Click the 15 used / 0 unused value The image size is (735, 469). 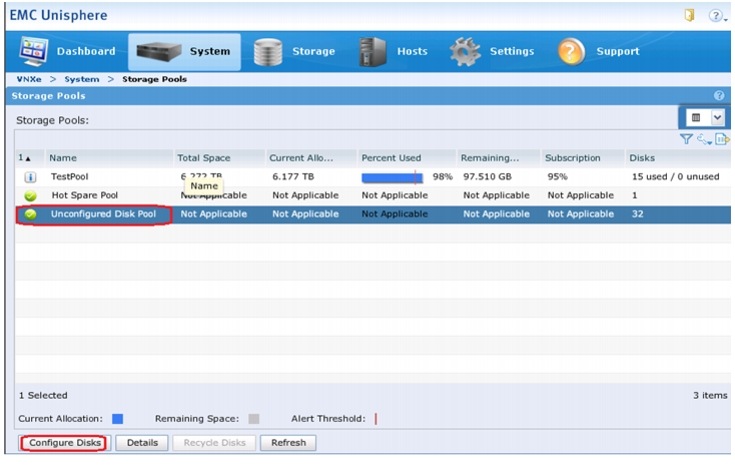point(675,177)
